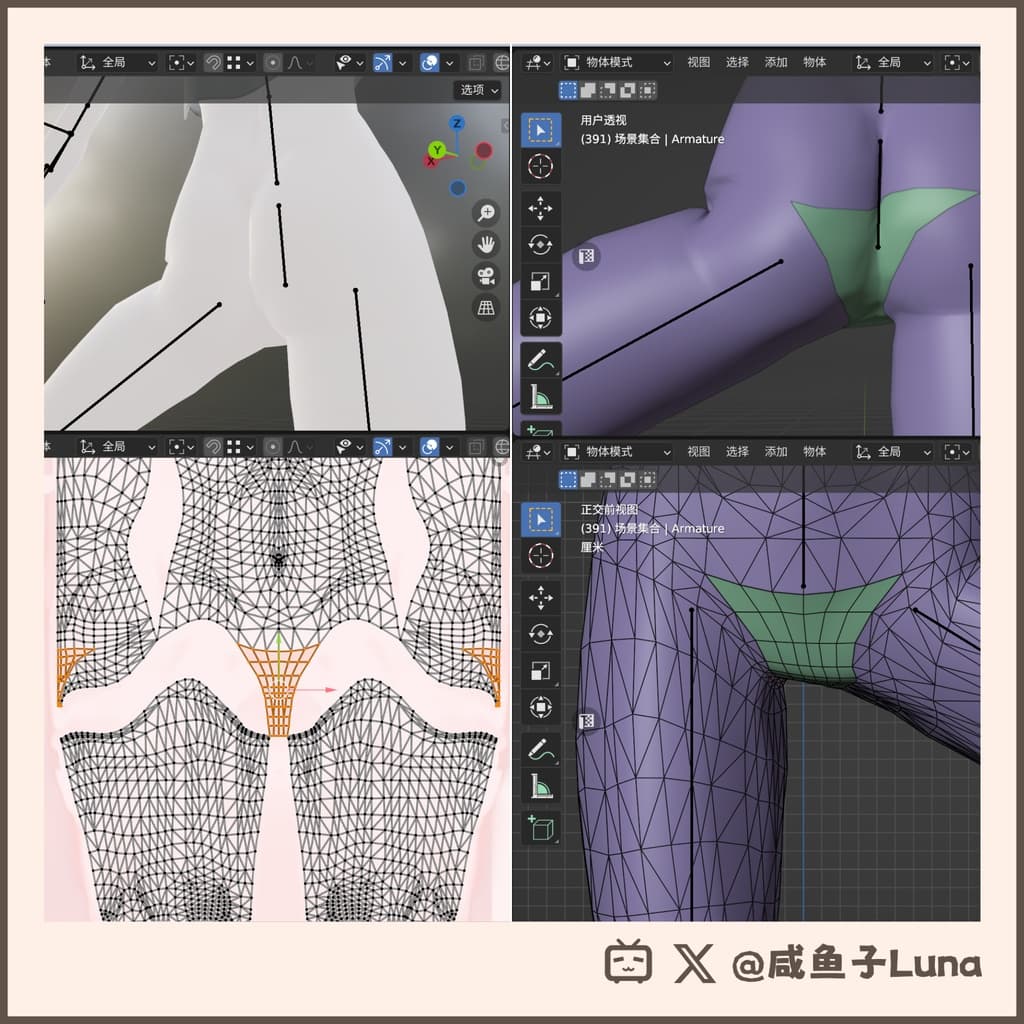Open the 选项 options dropdown in top-left viewport
The width and height of the screenshot is (1024, 1024).
coord(479,90)
